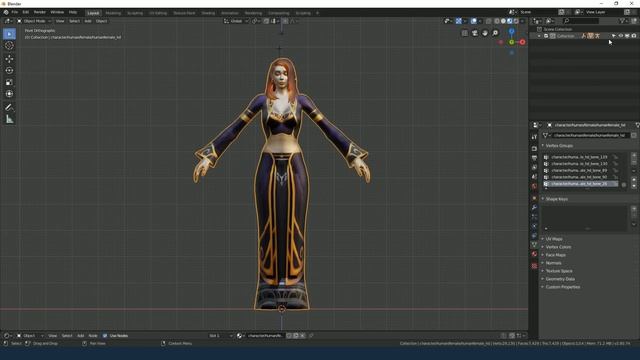Screen dimensions: 640x360
Task: Expand the Custom Properties panel
Action: pos(562,287)
